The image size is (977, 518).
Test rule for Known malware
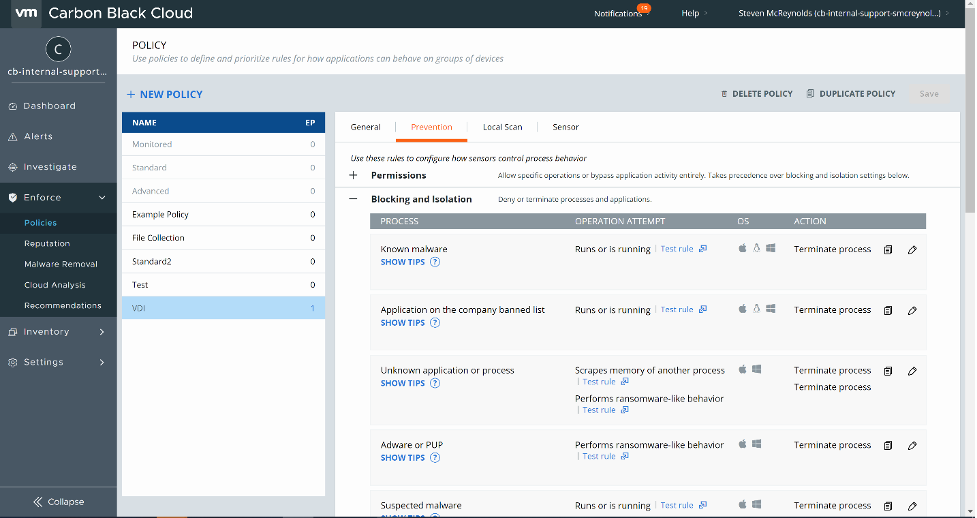click(x=683, y=249)
